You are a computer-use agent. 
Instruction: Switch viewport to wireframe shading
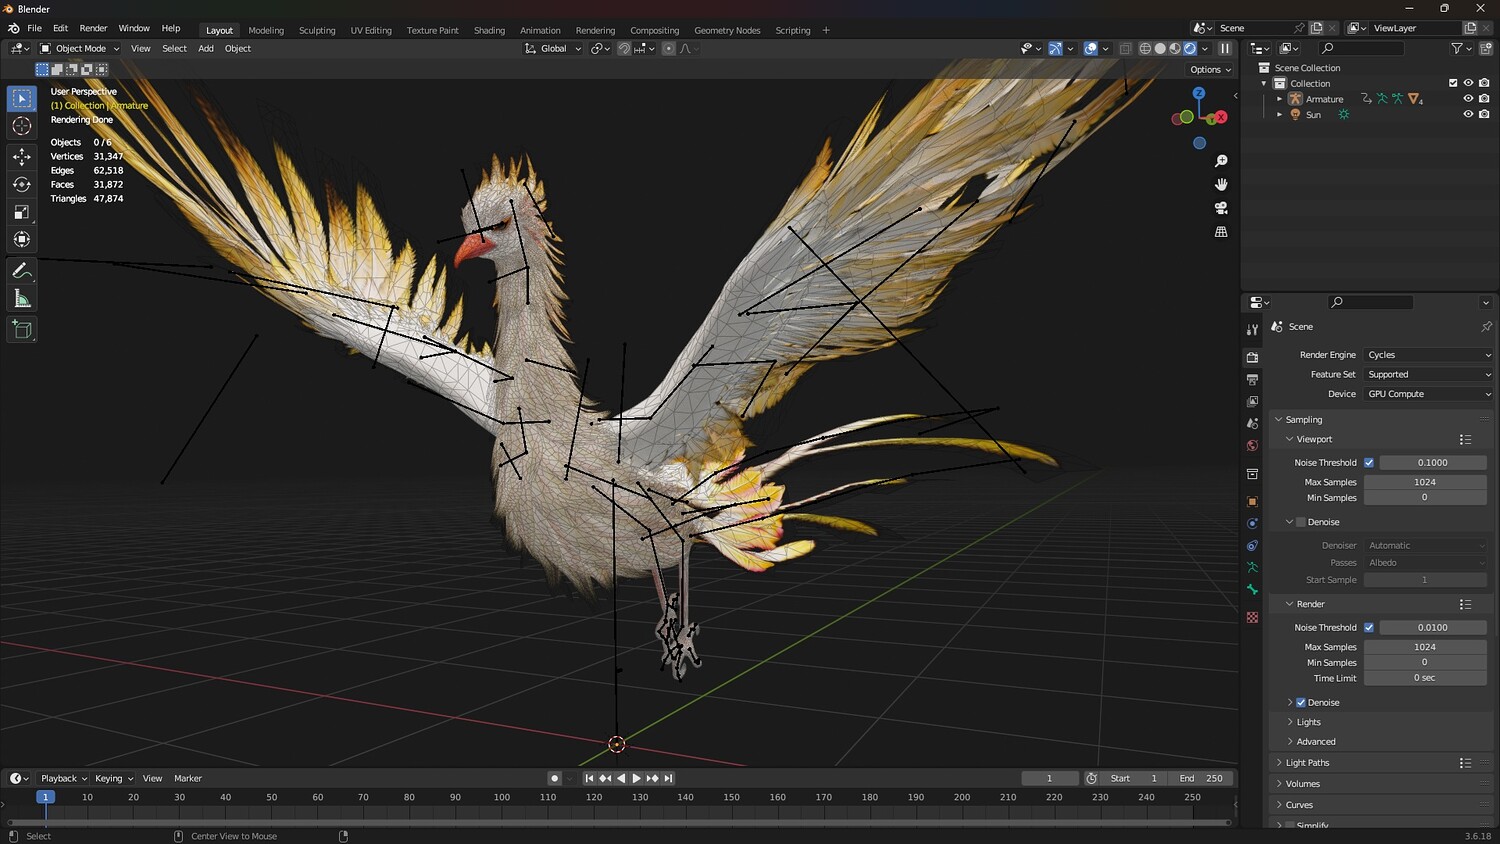click(x=1145, y=48)
